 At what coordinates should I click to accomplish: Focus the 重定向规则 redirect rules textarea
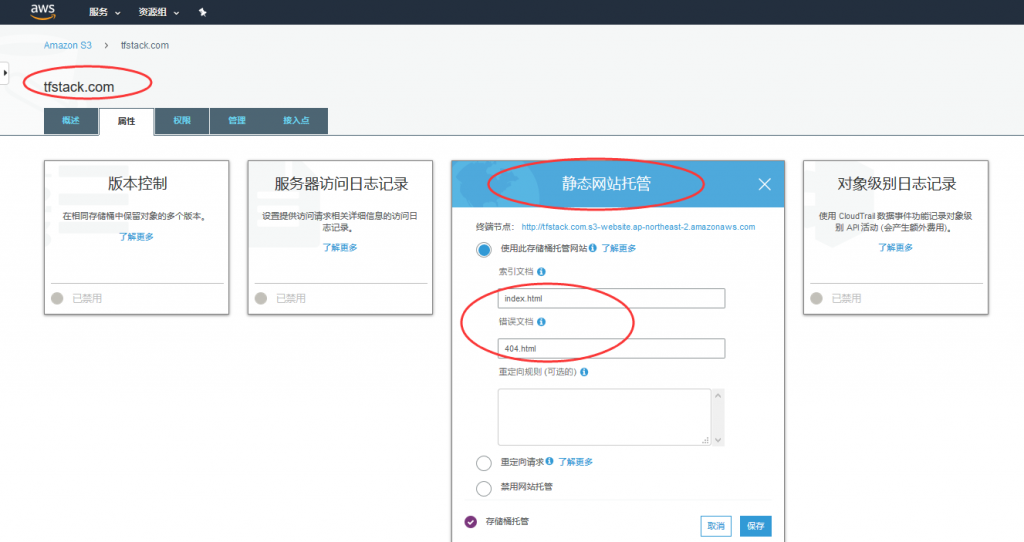click(604, 417)
